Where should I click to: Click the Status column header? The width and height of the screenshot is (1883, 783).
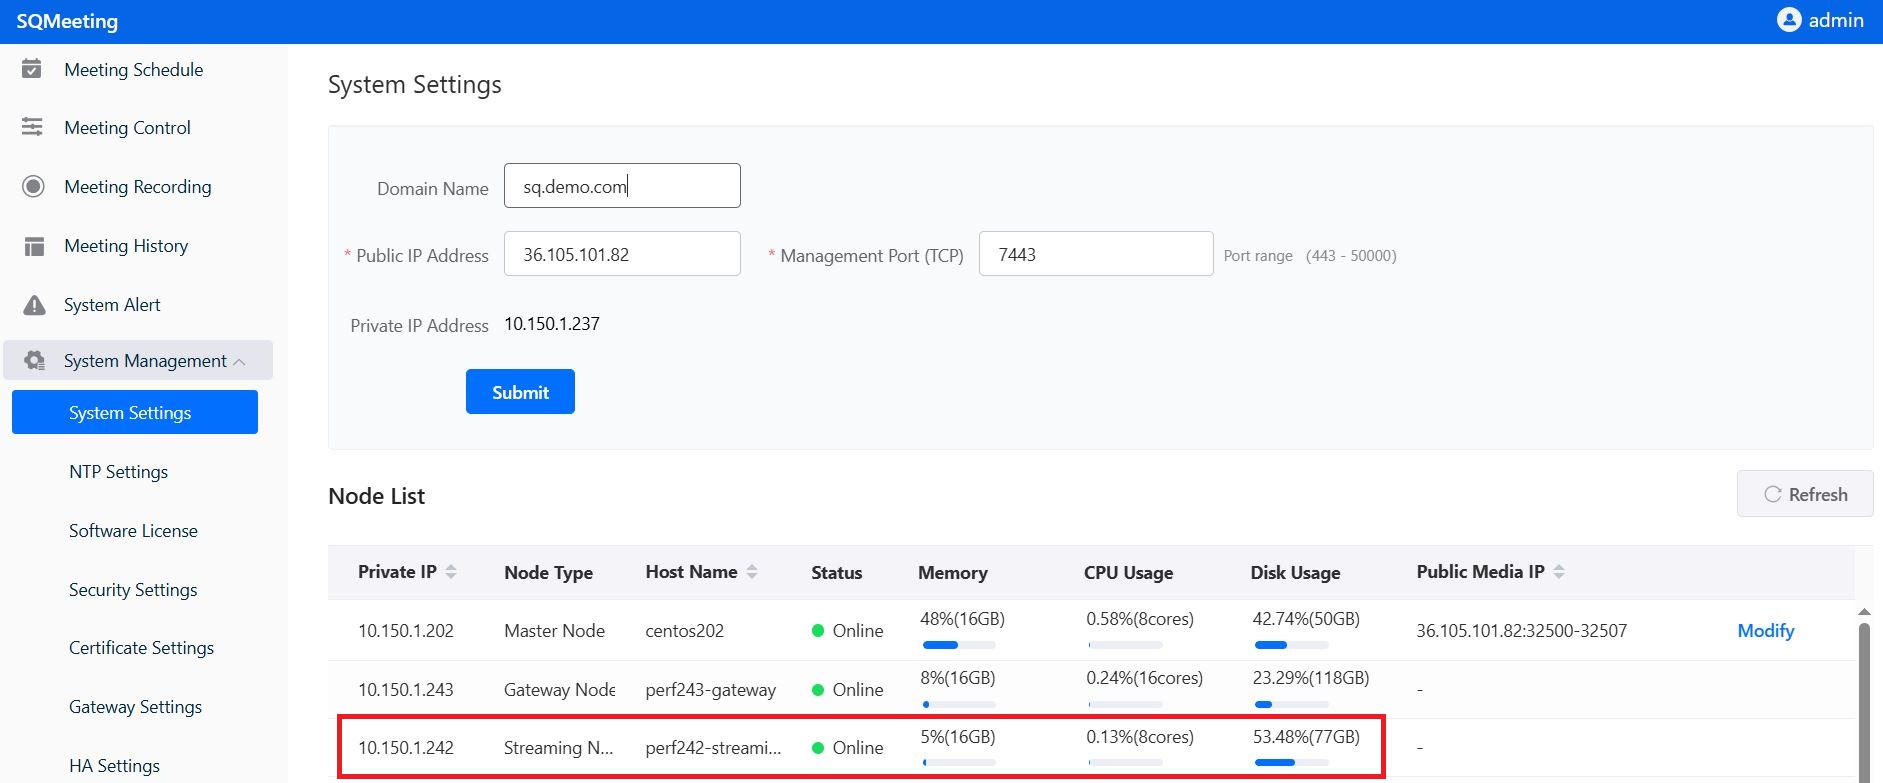[x=836, y=572]
